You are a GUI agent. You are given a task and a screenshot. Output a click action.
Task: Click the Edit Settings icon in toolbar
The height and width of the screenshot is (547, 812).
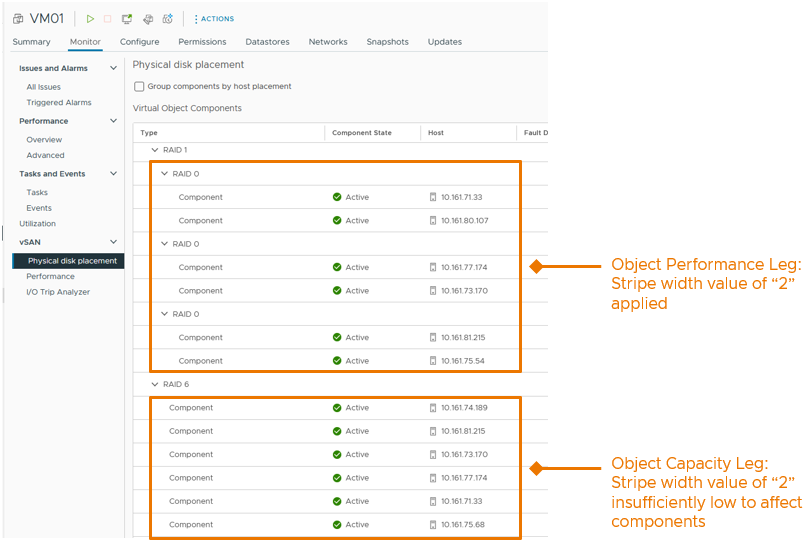pyautogui.click(x=148, y=19)
